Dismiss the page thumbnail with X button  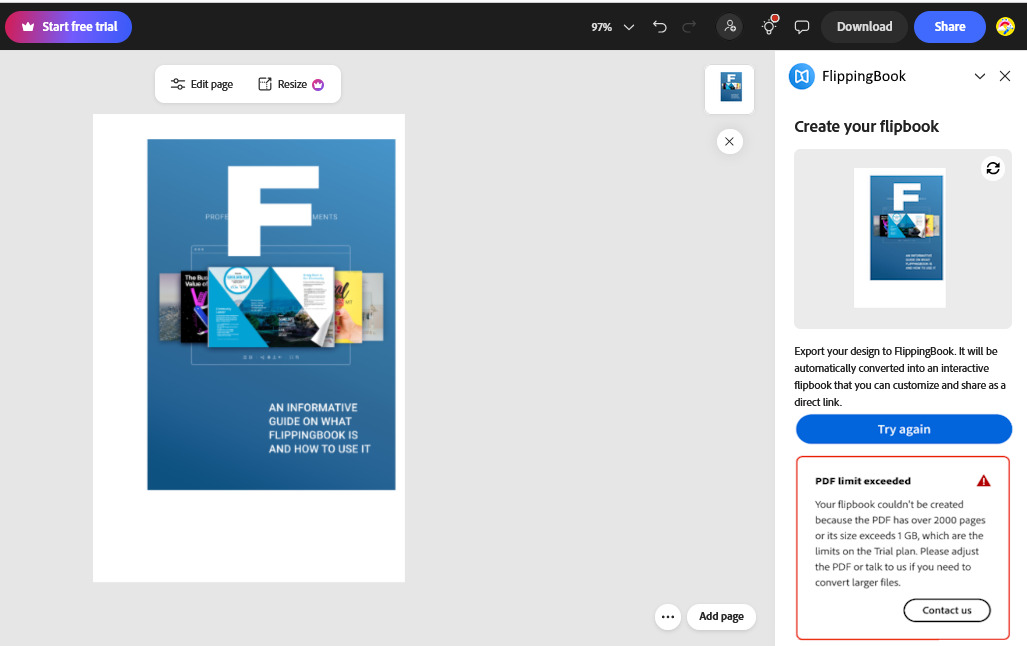[x=729, y=142]
